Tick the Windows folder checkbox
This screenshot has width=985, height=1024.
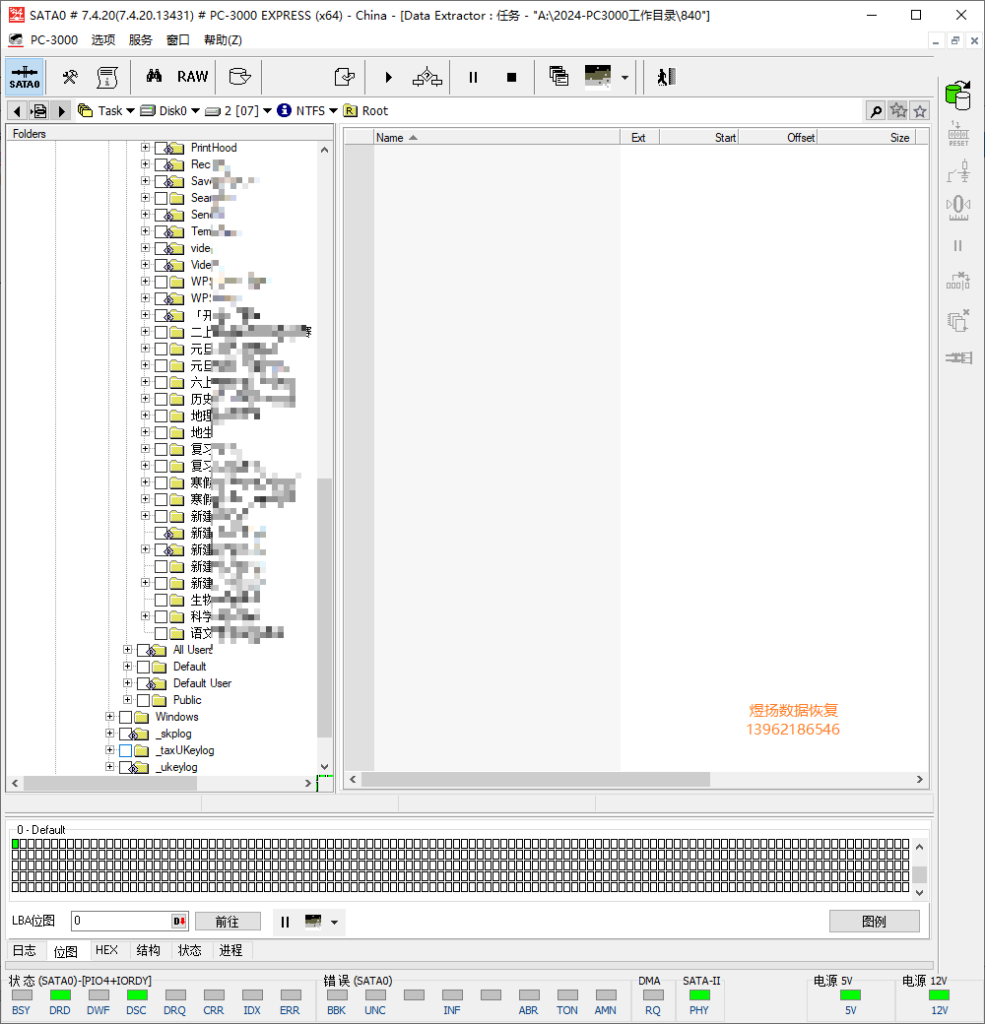click(x=126, y=717)
